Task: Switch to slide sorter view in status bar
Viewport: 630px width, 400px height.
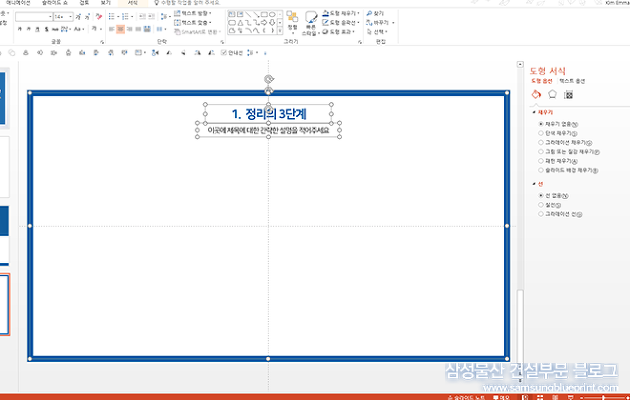Action: pyautogui.click(x=540, y=397)
